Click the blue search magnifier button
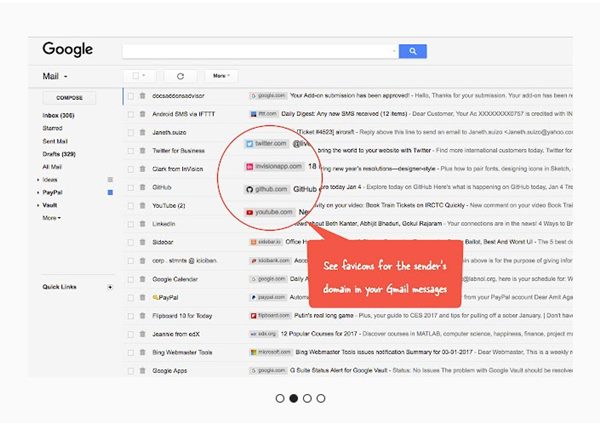This screenshot has width=600, height=423. [412, 51]
